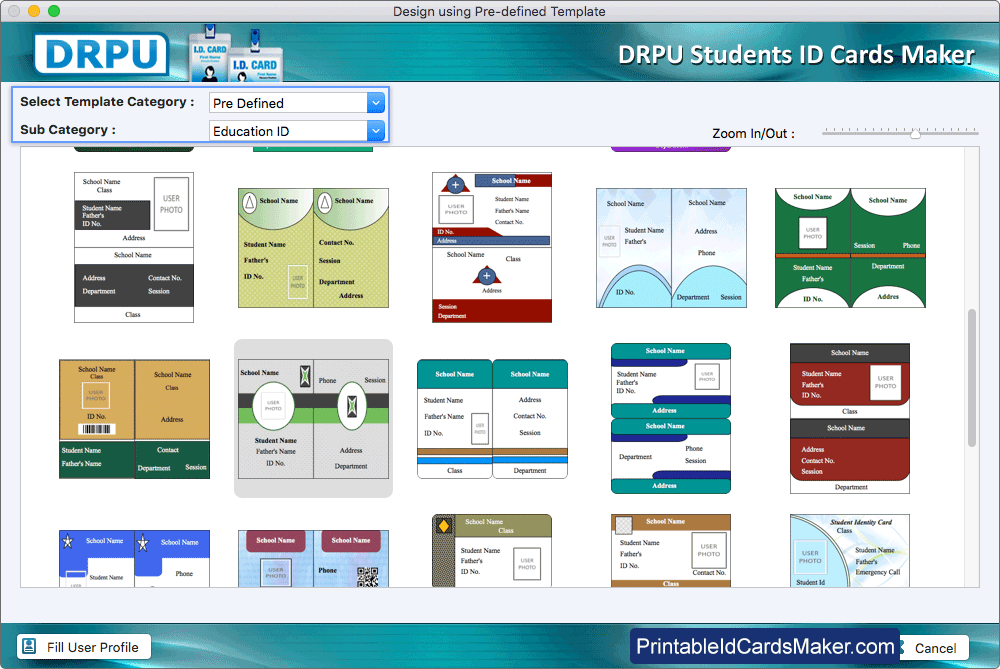1000x669 pixels.
Task: Click the Fill User Profile button
Action: point(84,647)
